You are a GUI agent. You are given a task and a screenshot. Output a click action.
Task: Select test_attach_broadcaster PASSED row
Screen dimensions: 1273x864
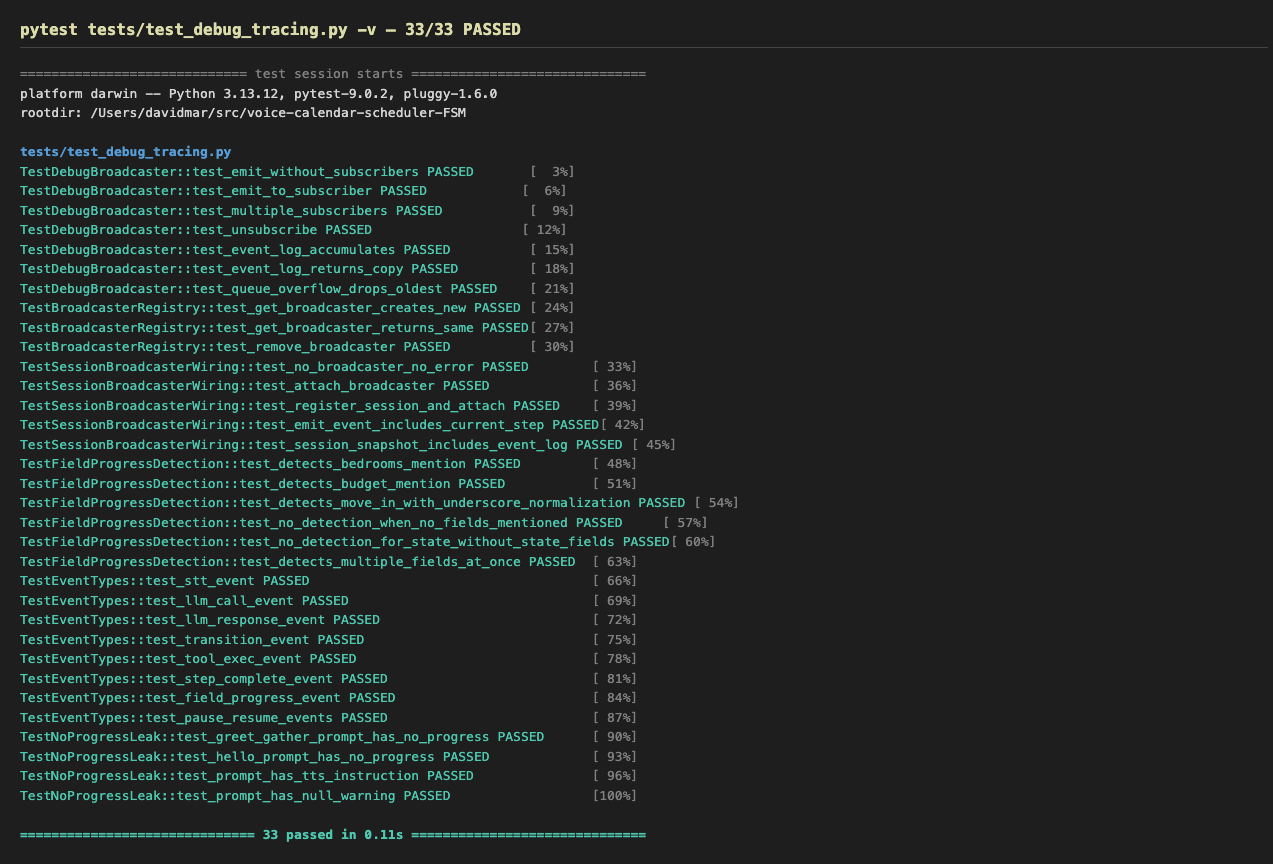(x=328, y=386)
